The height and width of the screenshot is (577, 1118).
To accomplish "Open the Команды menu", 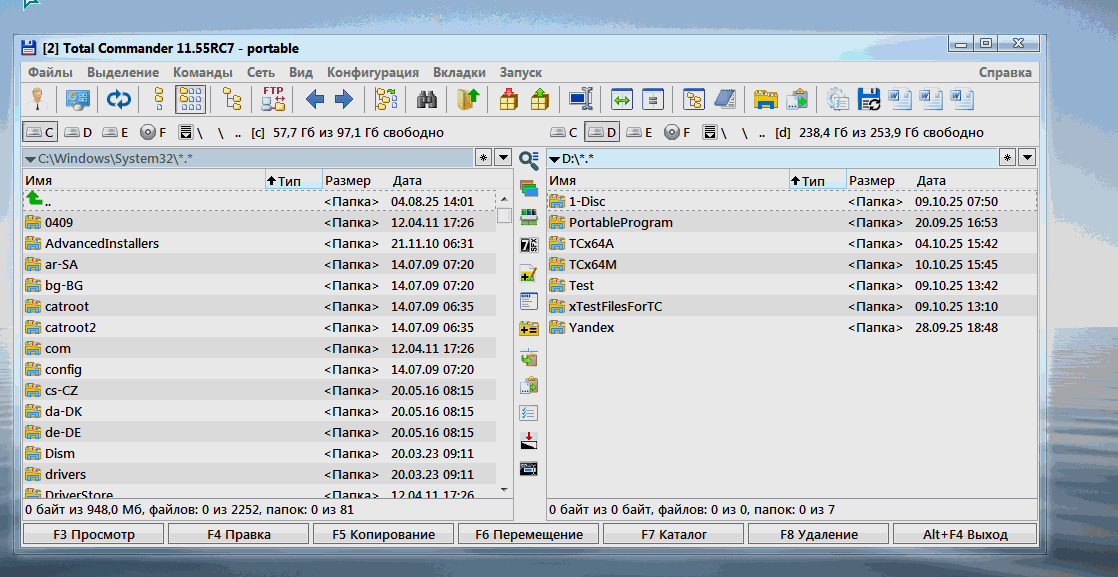I will click(202, 72).
